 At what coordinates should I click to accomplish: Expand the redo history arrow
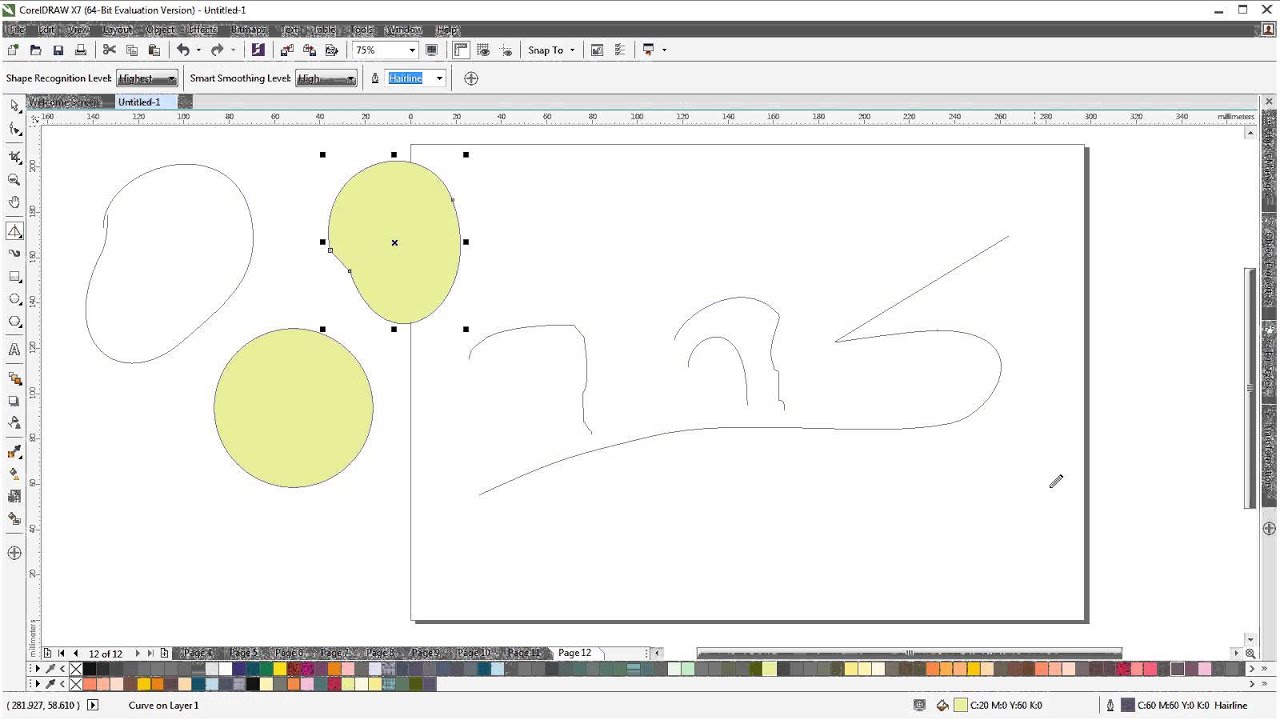click(x=233, y=50)
